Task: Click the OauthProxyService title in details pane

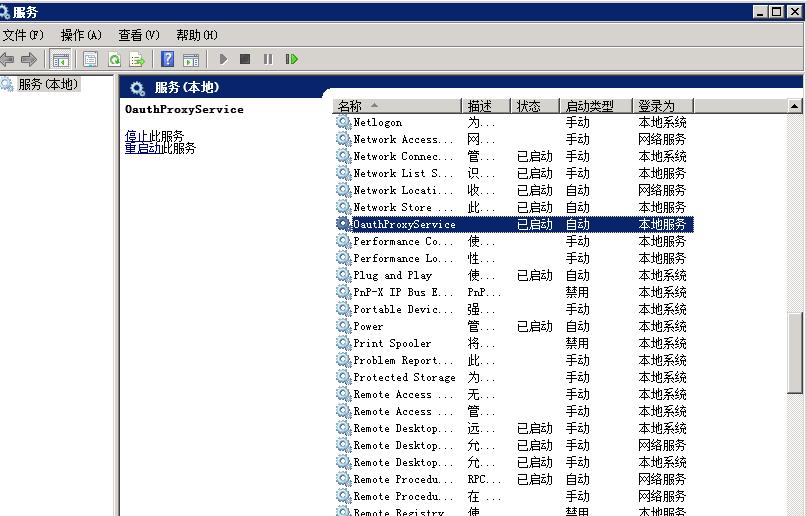Action: [184, 109]
